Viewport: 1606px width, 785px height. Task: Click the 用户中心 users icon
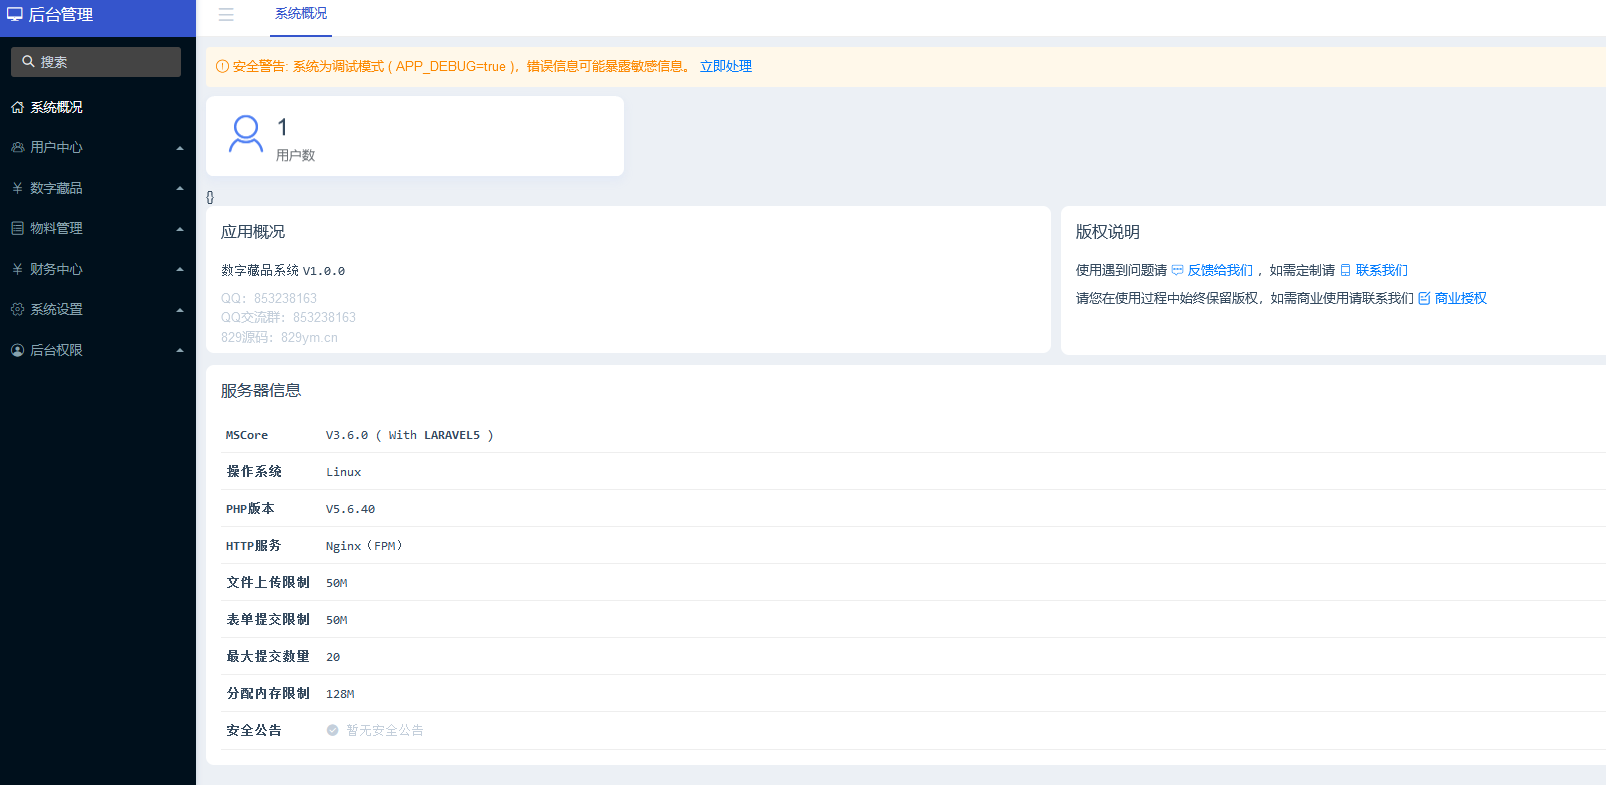(17, 147)
